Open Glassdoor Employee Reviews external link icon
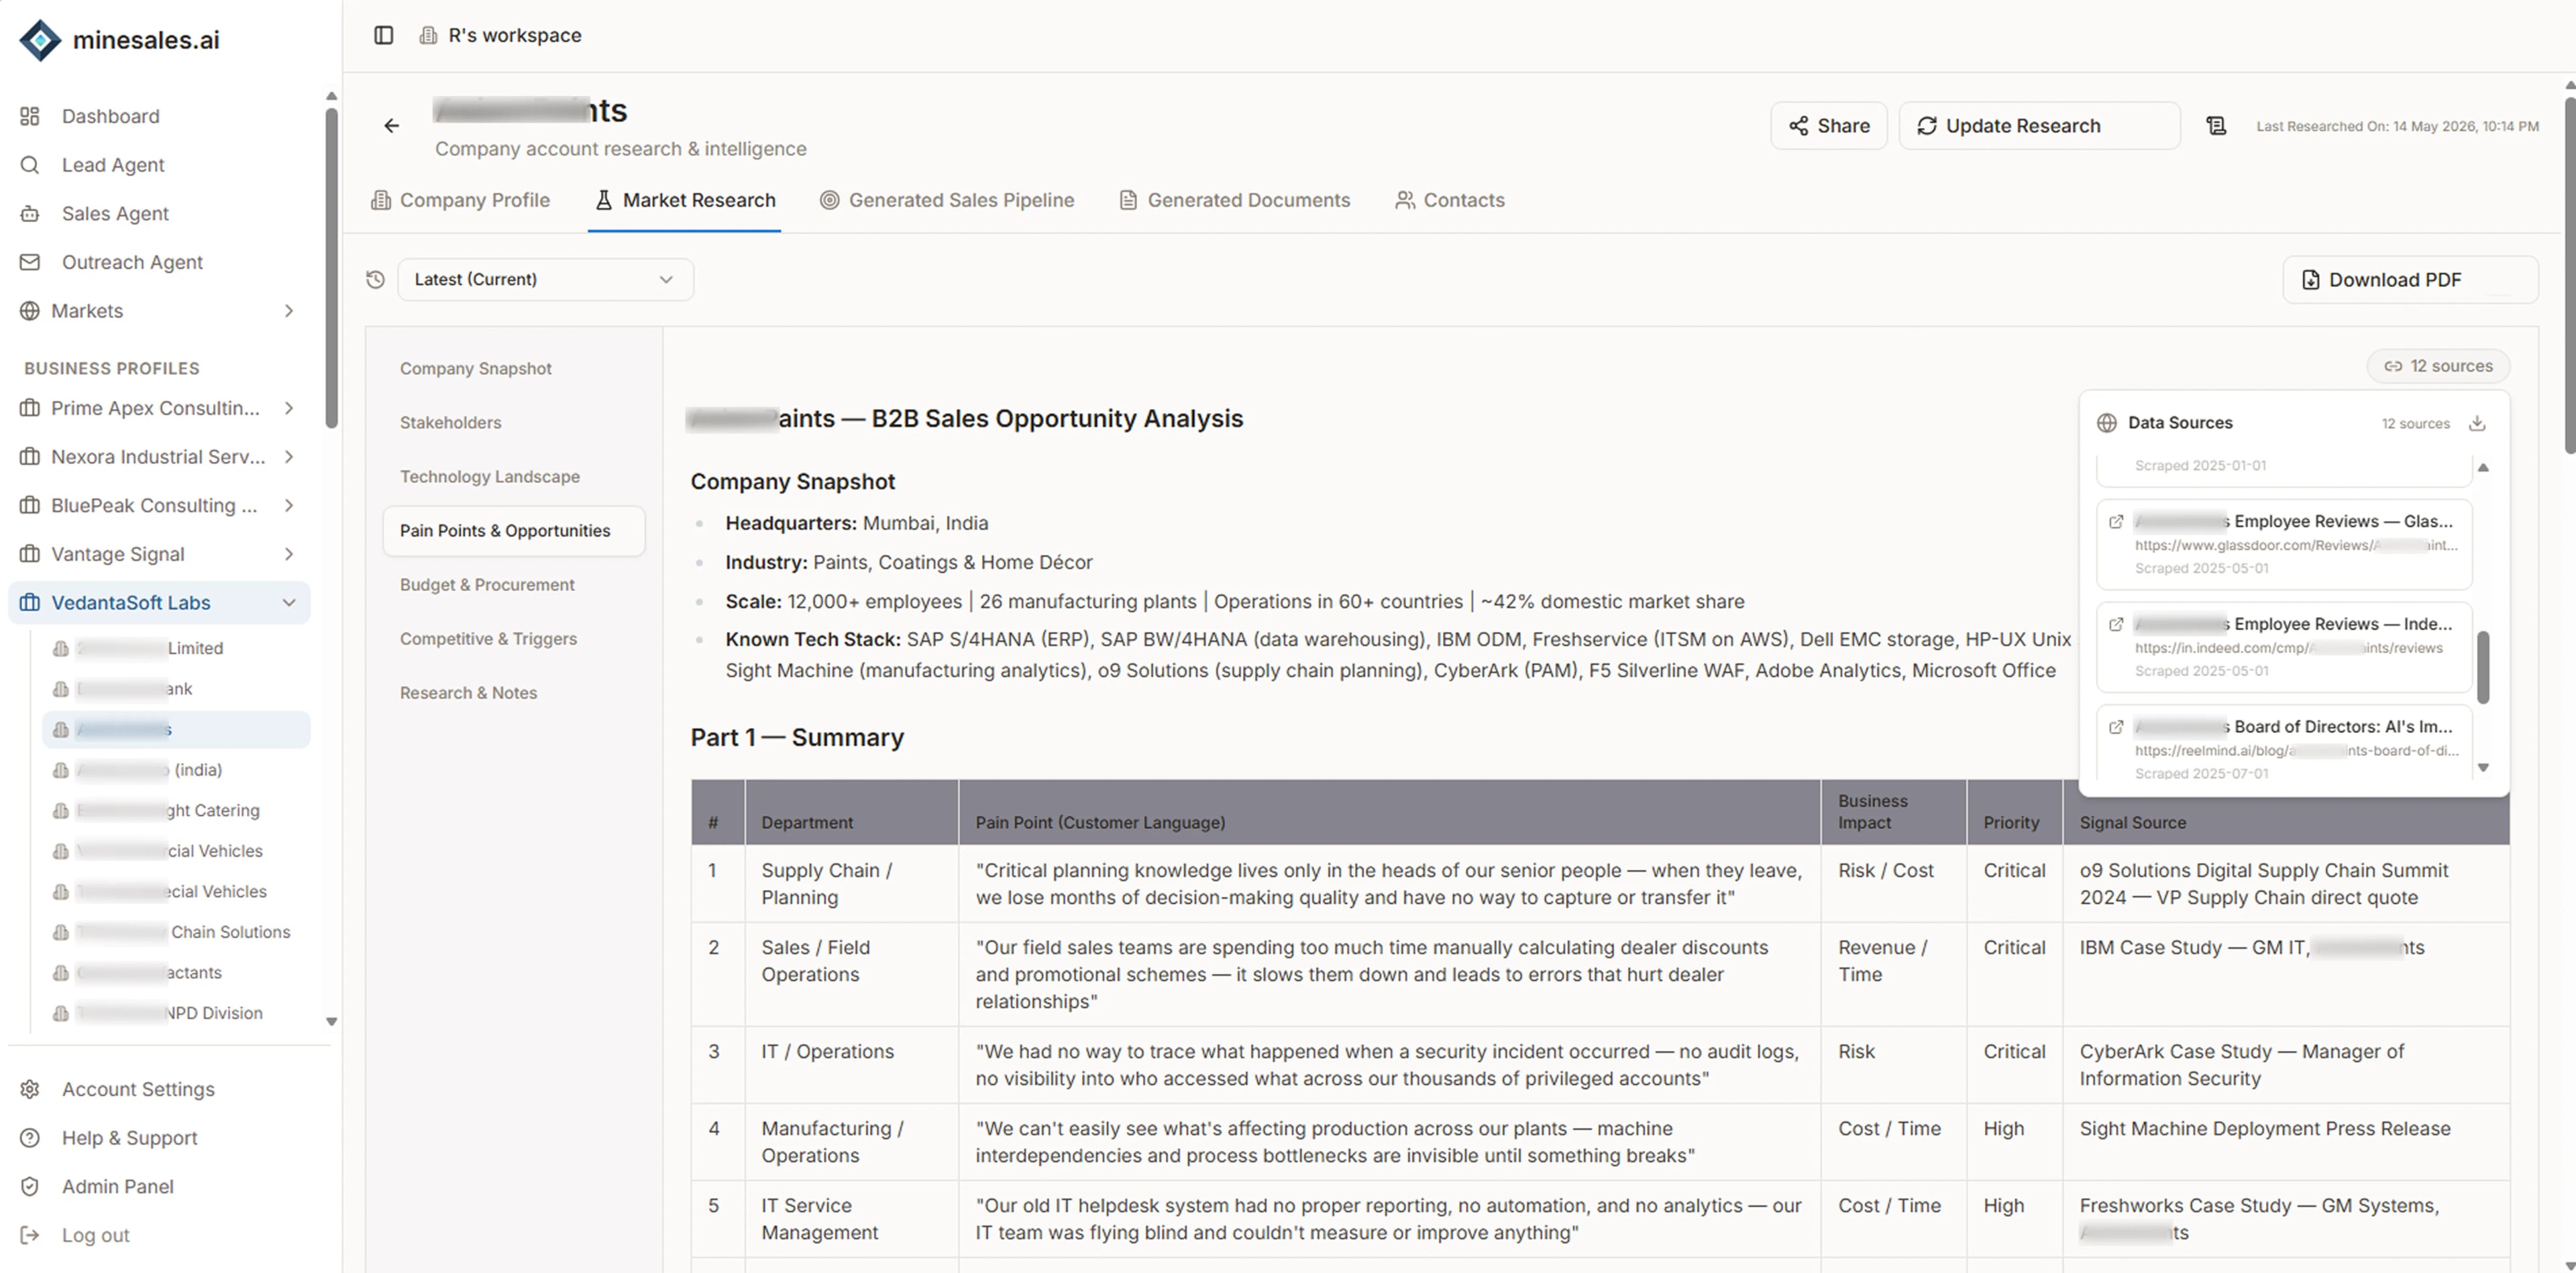The height and width of the screenshot is (1273, 2576). click(x=2116, y=522)
